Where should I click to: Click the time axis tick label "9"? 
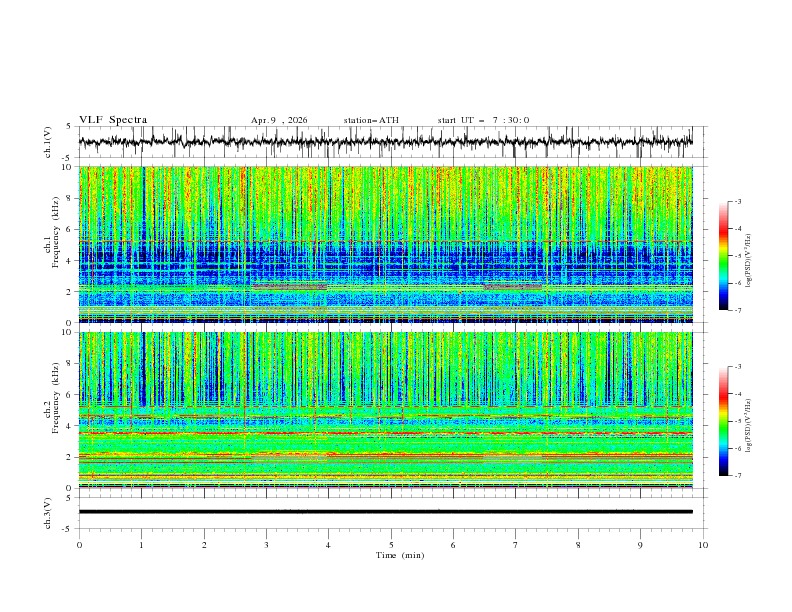[640, 545]
